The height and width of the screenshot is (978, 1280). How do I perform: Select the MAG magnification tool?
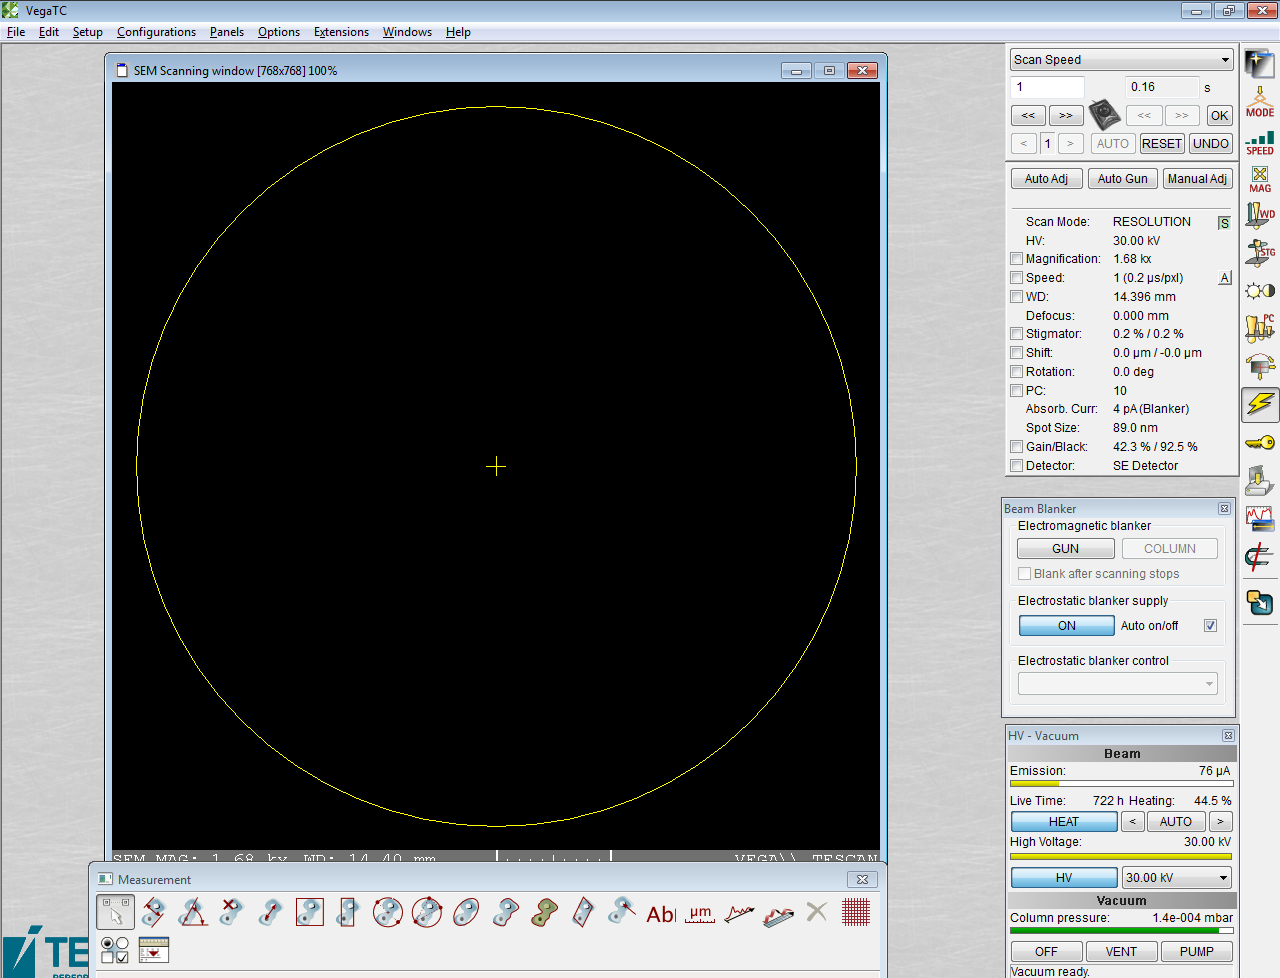tap(1259, 179)
